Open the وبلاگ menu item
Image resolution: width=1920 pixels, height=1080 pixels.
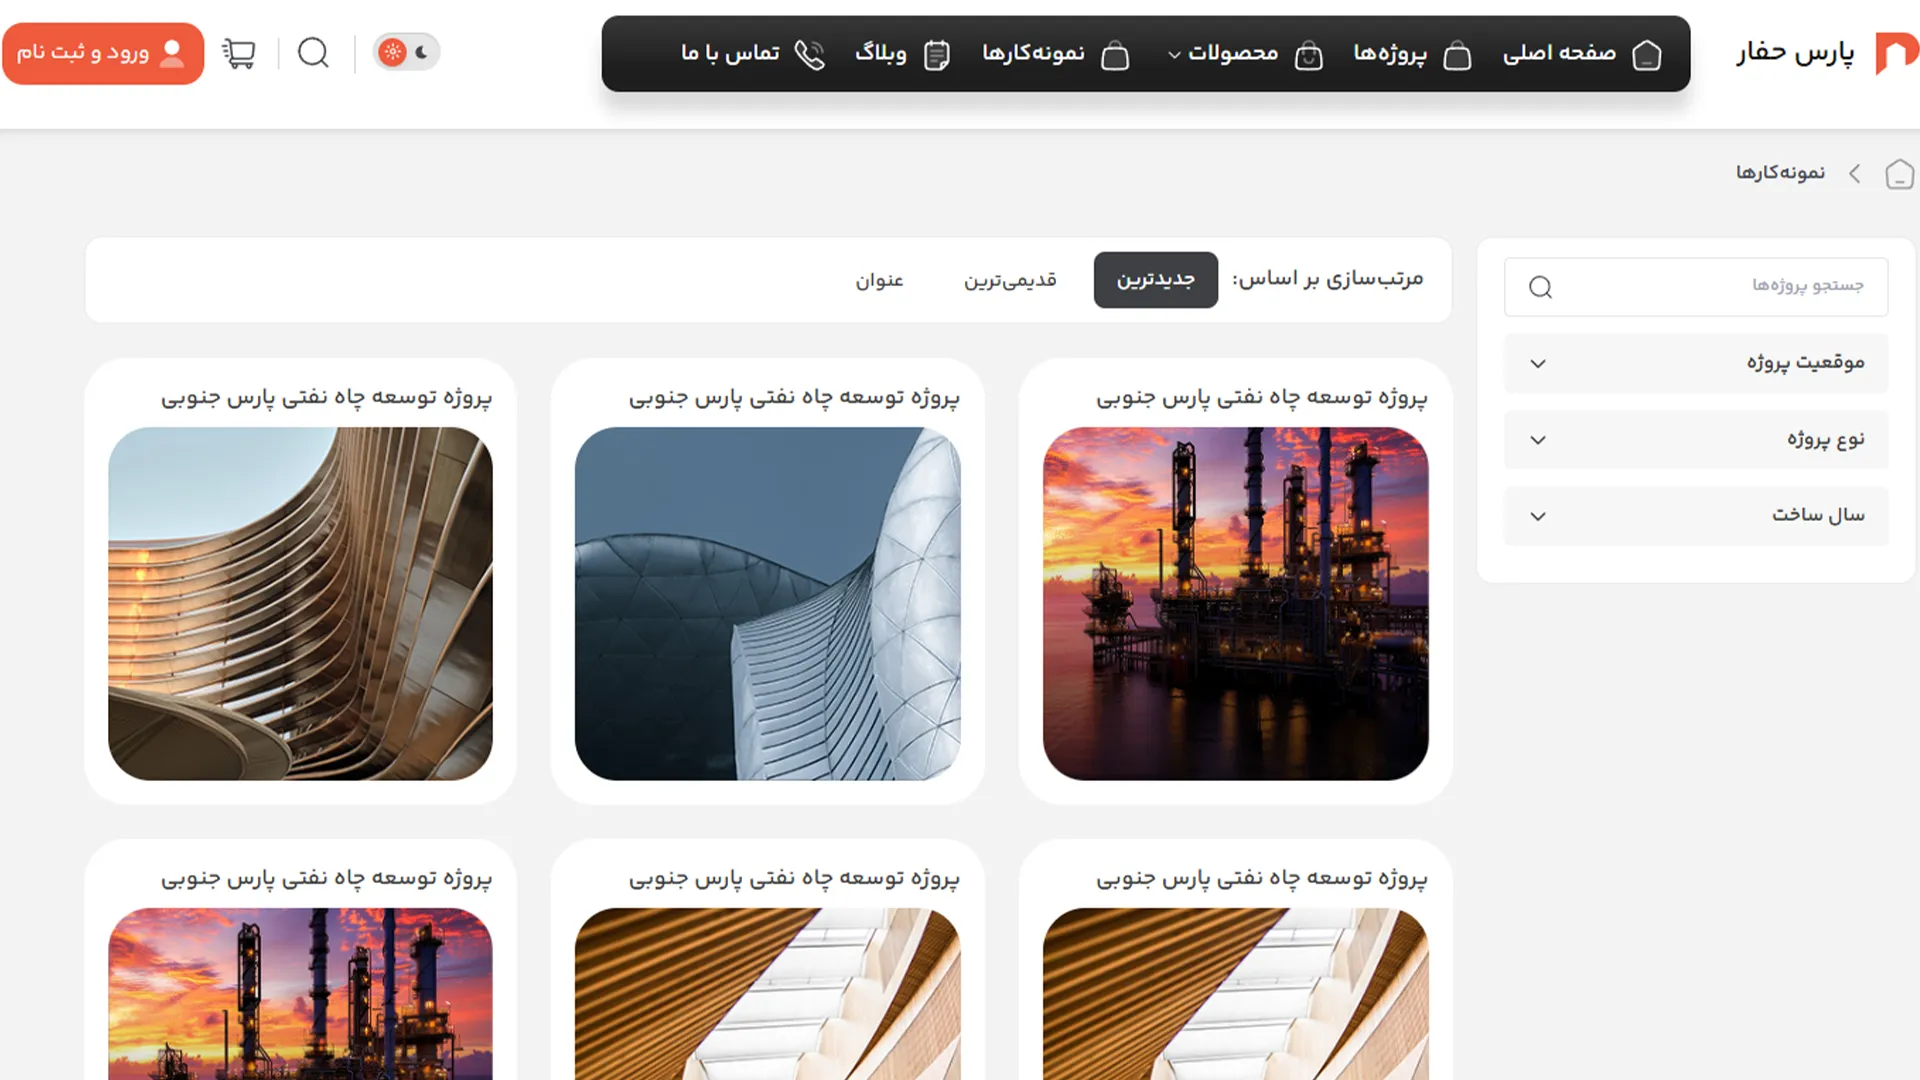click(880, 53)
